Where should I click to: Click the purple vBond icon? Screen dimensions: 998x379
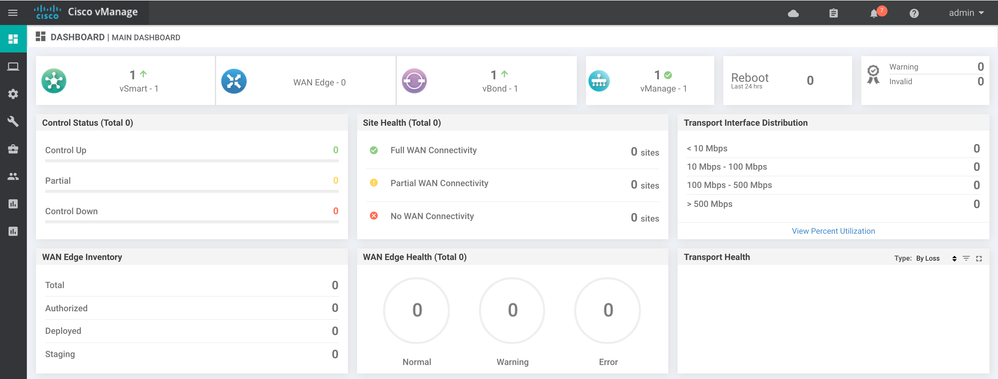(414, 81)
